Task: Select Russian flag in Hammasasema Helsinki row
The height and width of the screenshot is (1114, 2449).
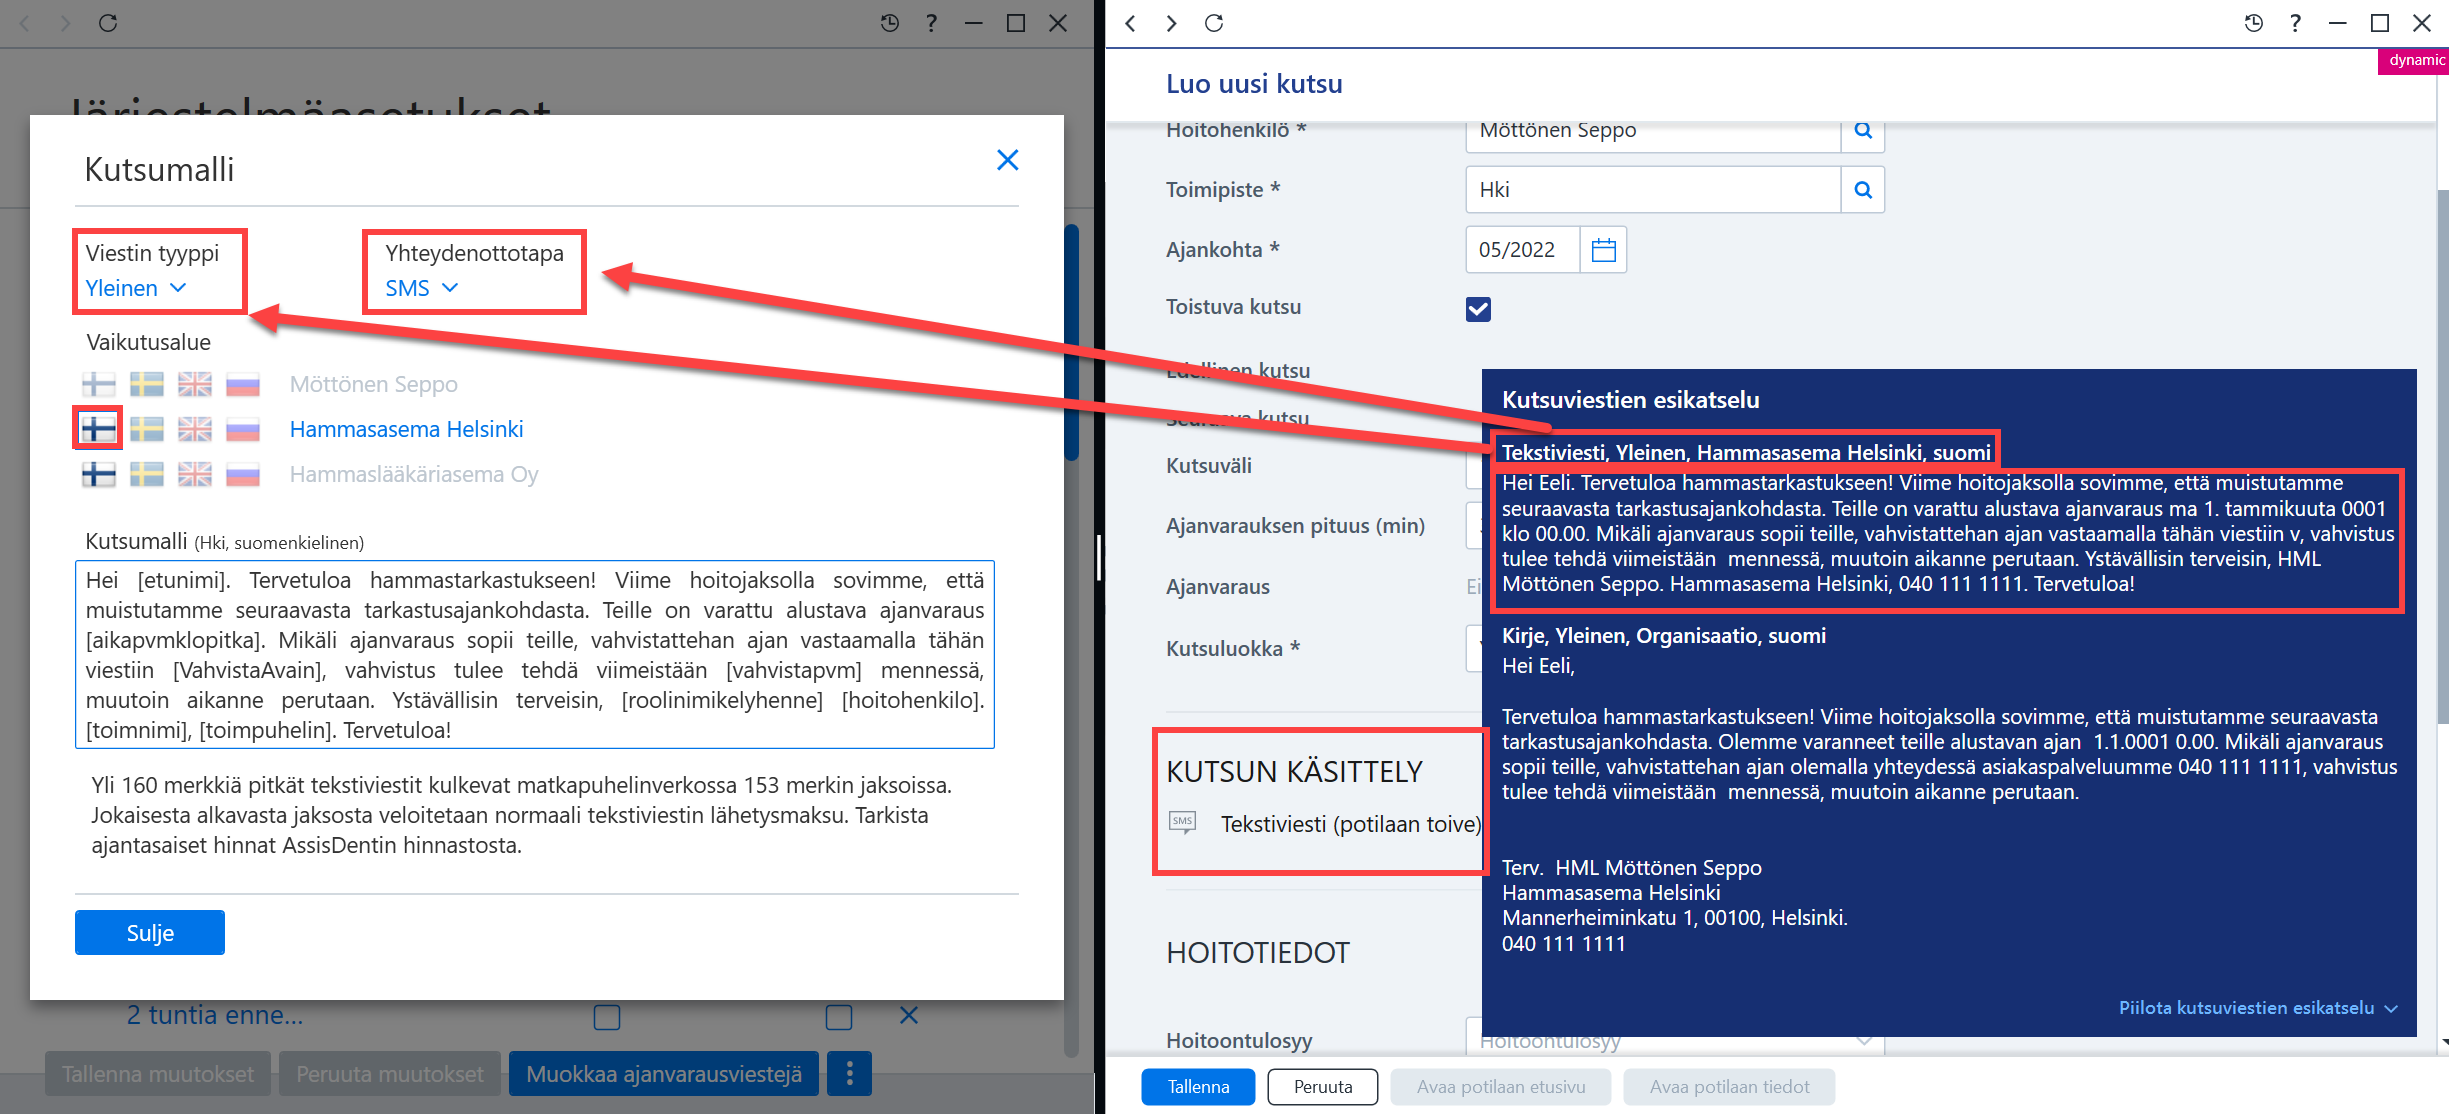Action: [243, 429]
